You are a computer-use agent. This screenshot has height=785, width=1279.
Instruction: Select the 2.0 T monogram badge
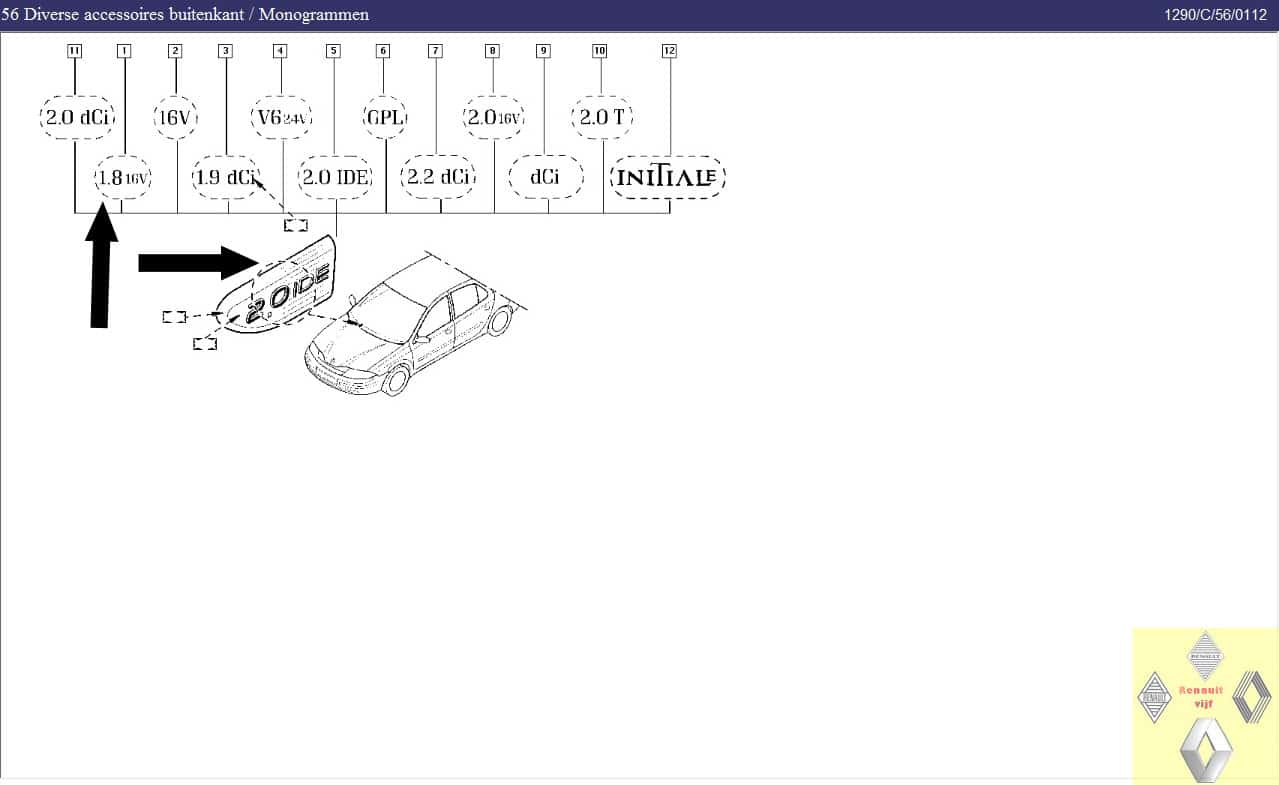coord(602,117)
